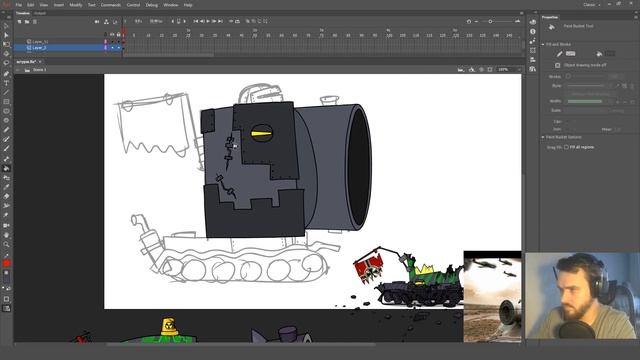Click the New Folder icon in timeline
Viewport: 640px width, 360px height.
pos(27,22)
